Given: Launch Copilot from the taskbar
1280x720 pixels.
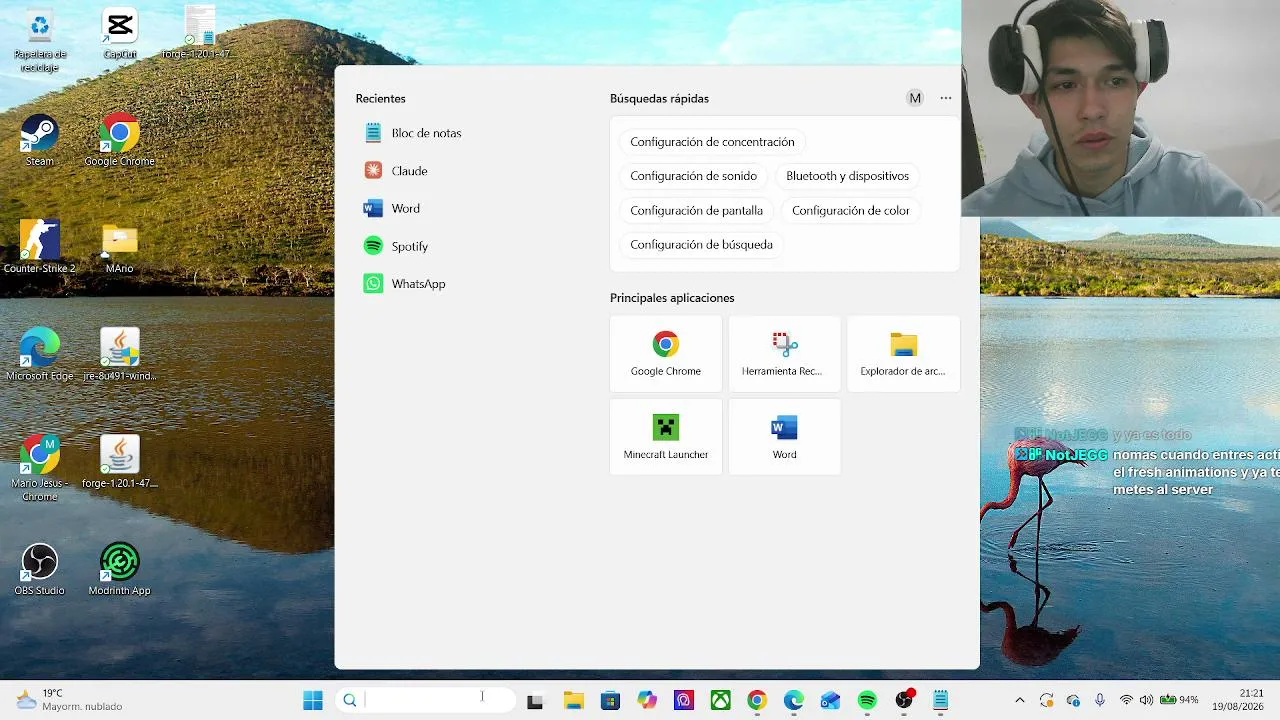Looking at the screenshot, I should click(647, 700).
